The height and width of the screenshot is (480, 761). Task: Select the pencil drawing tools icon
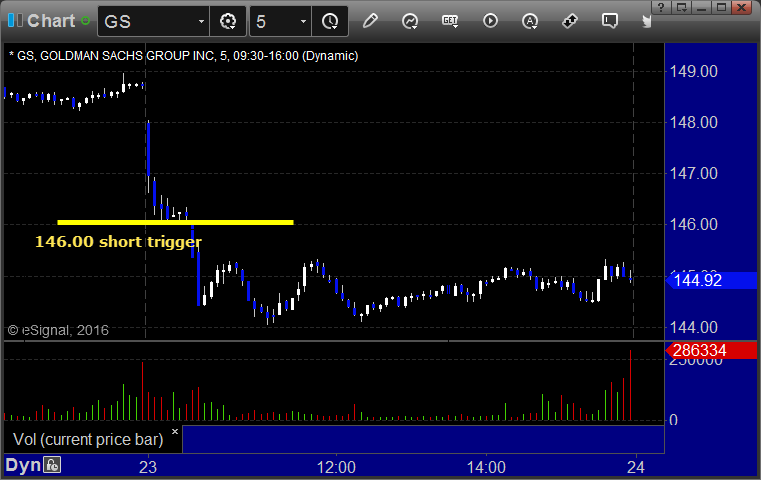click(370, 21)
